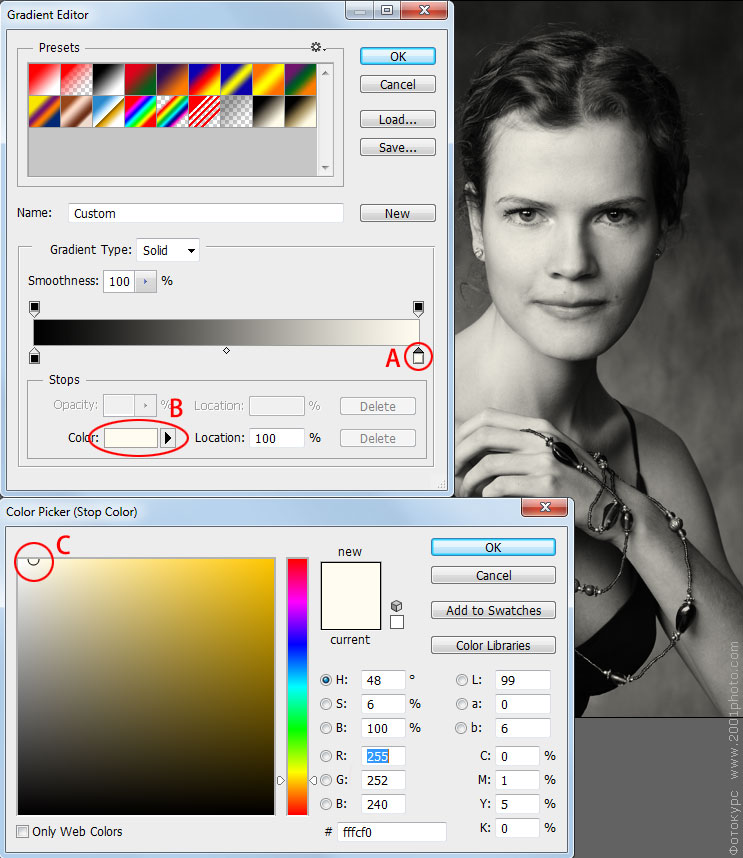743x858 pixels.
Task: Open the Presets gear menu
Action: pyautogui.click(x=318, y=48)
